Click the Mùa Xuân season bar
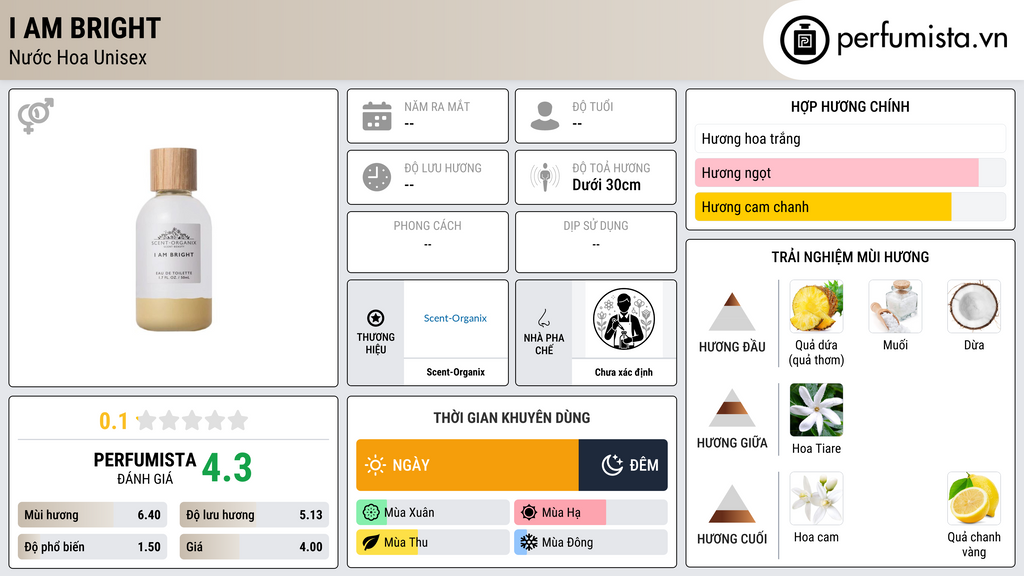This screenshot has width=1024, height=576. [433, 513]
